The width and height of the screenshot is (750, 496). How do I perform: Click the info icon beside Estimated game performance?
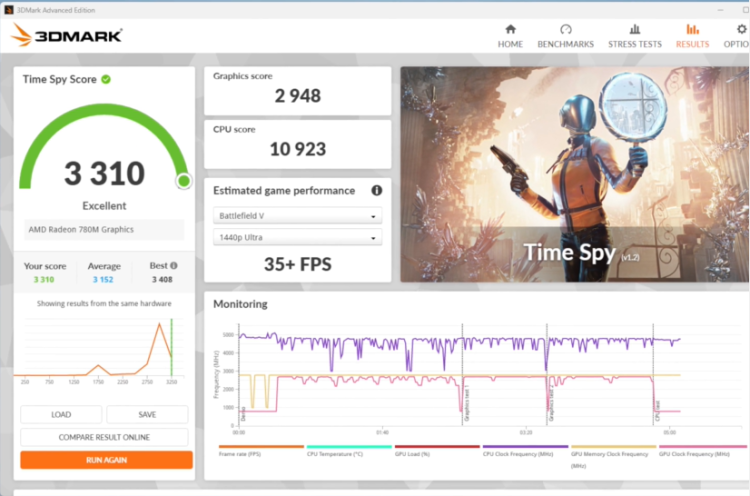[x=377, y=190]
